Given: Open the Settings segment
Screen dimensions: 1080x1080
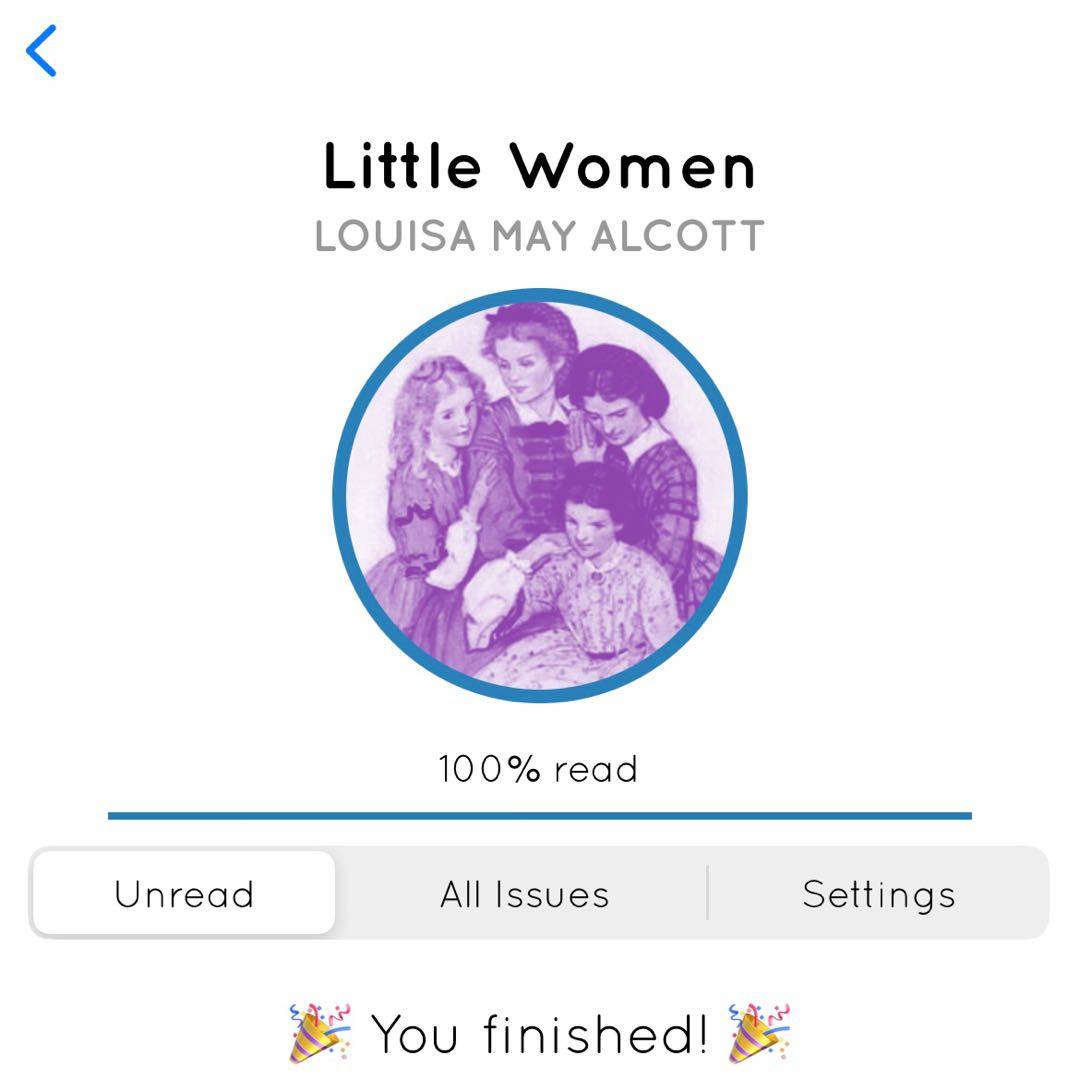Looking at the screenshot, I should coord(879,894).
